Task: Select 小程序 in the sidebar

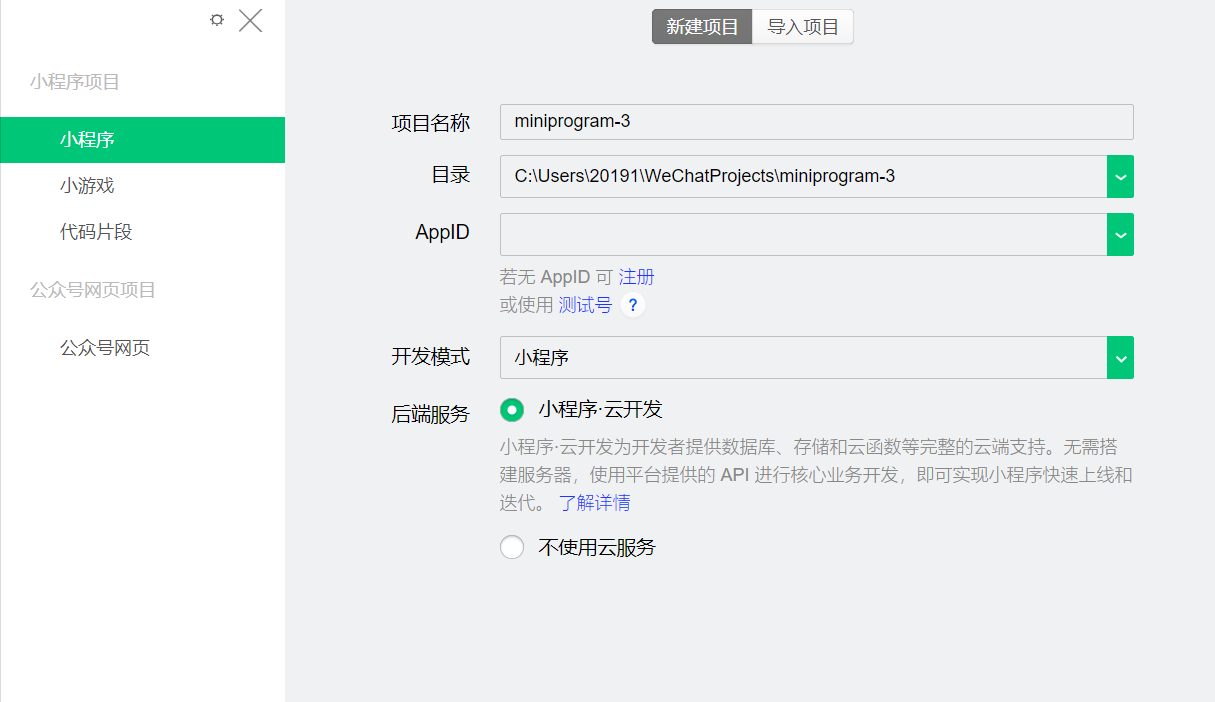Action: [142, 140]
